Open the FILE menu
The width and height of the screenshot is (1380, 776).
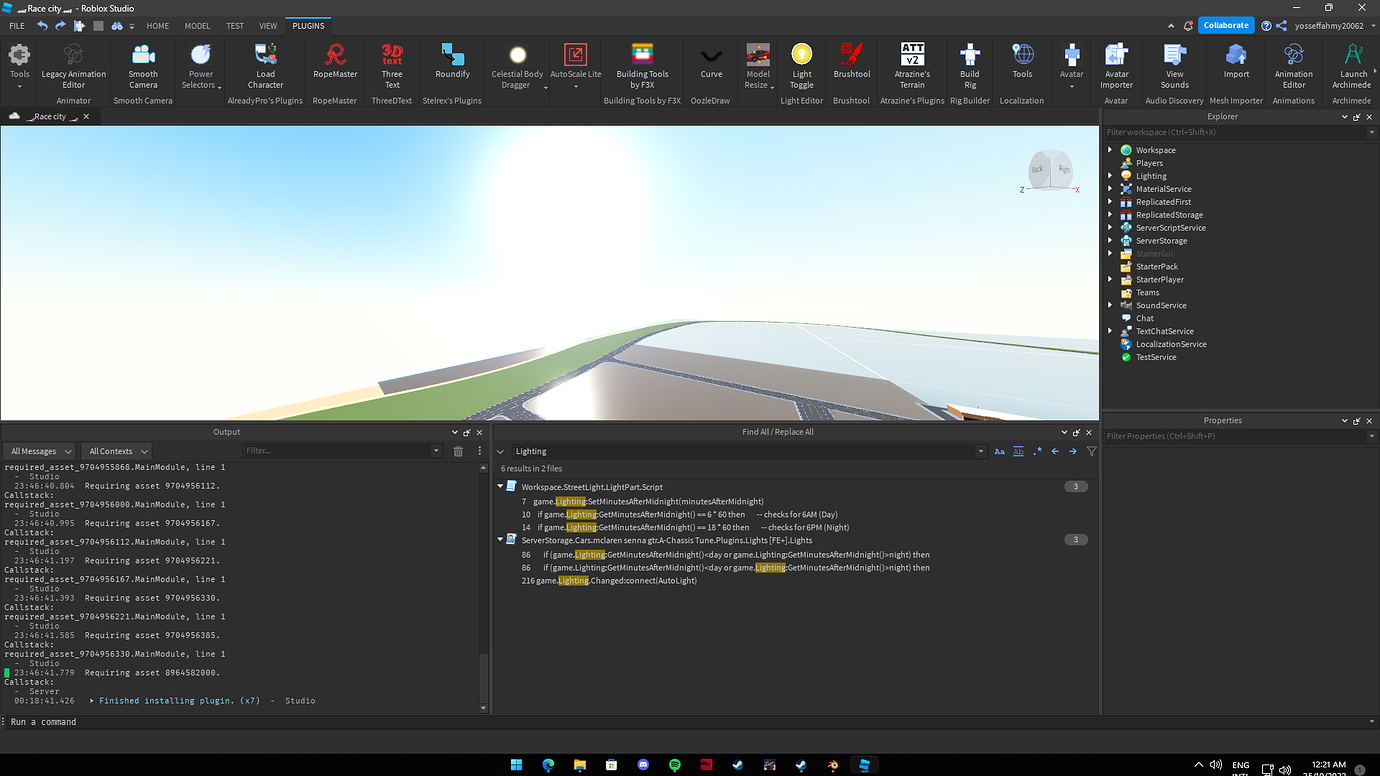click(16, 26)
